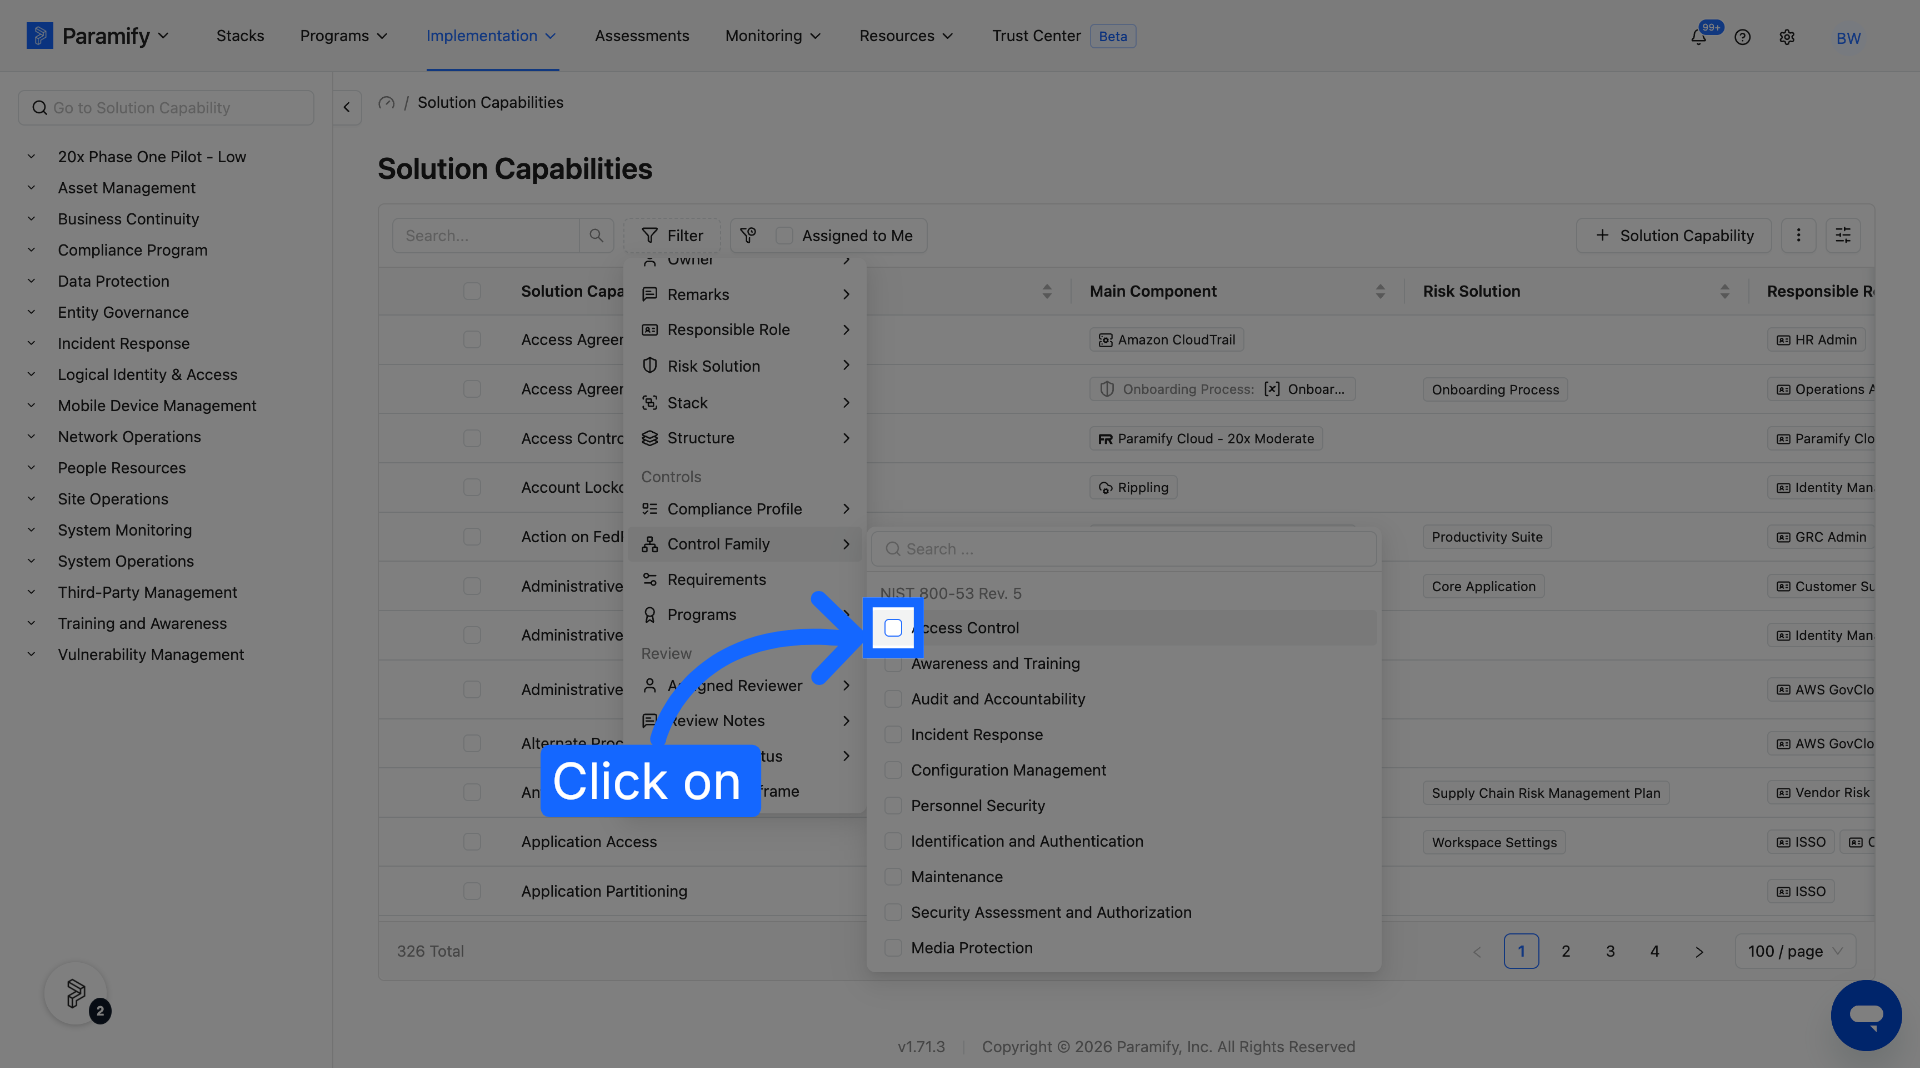This screenshot has height=1068, width=1920.
Task: Select the header select-all checkbox
Action: coord(472,291)
